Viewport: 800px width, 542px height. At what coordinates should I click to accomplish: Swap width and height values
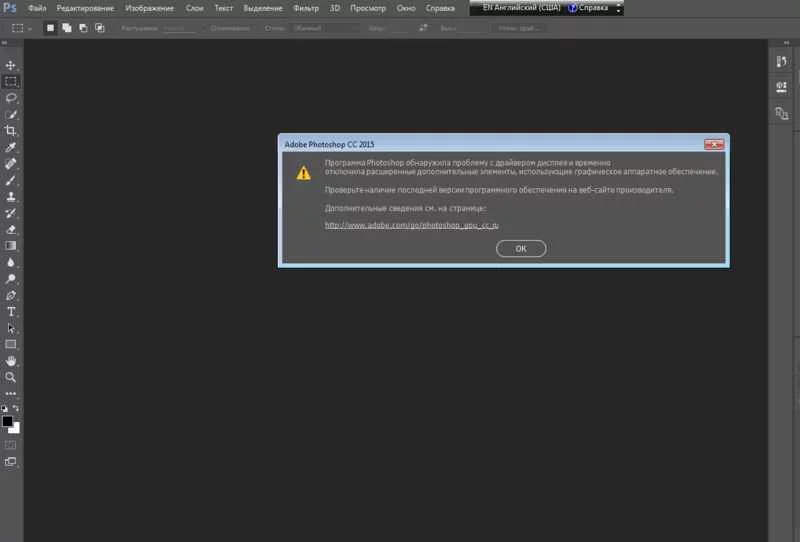tap(423, 28)
